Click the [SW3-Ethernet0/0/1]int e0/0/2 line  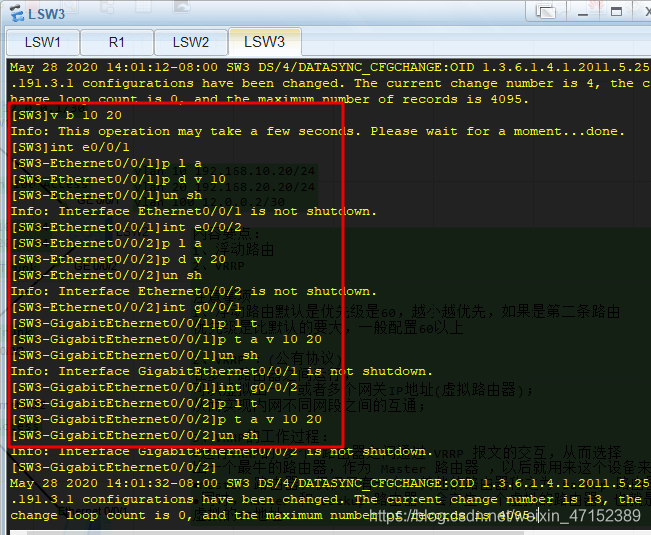126,227
